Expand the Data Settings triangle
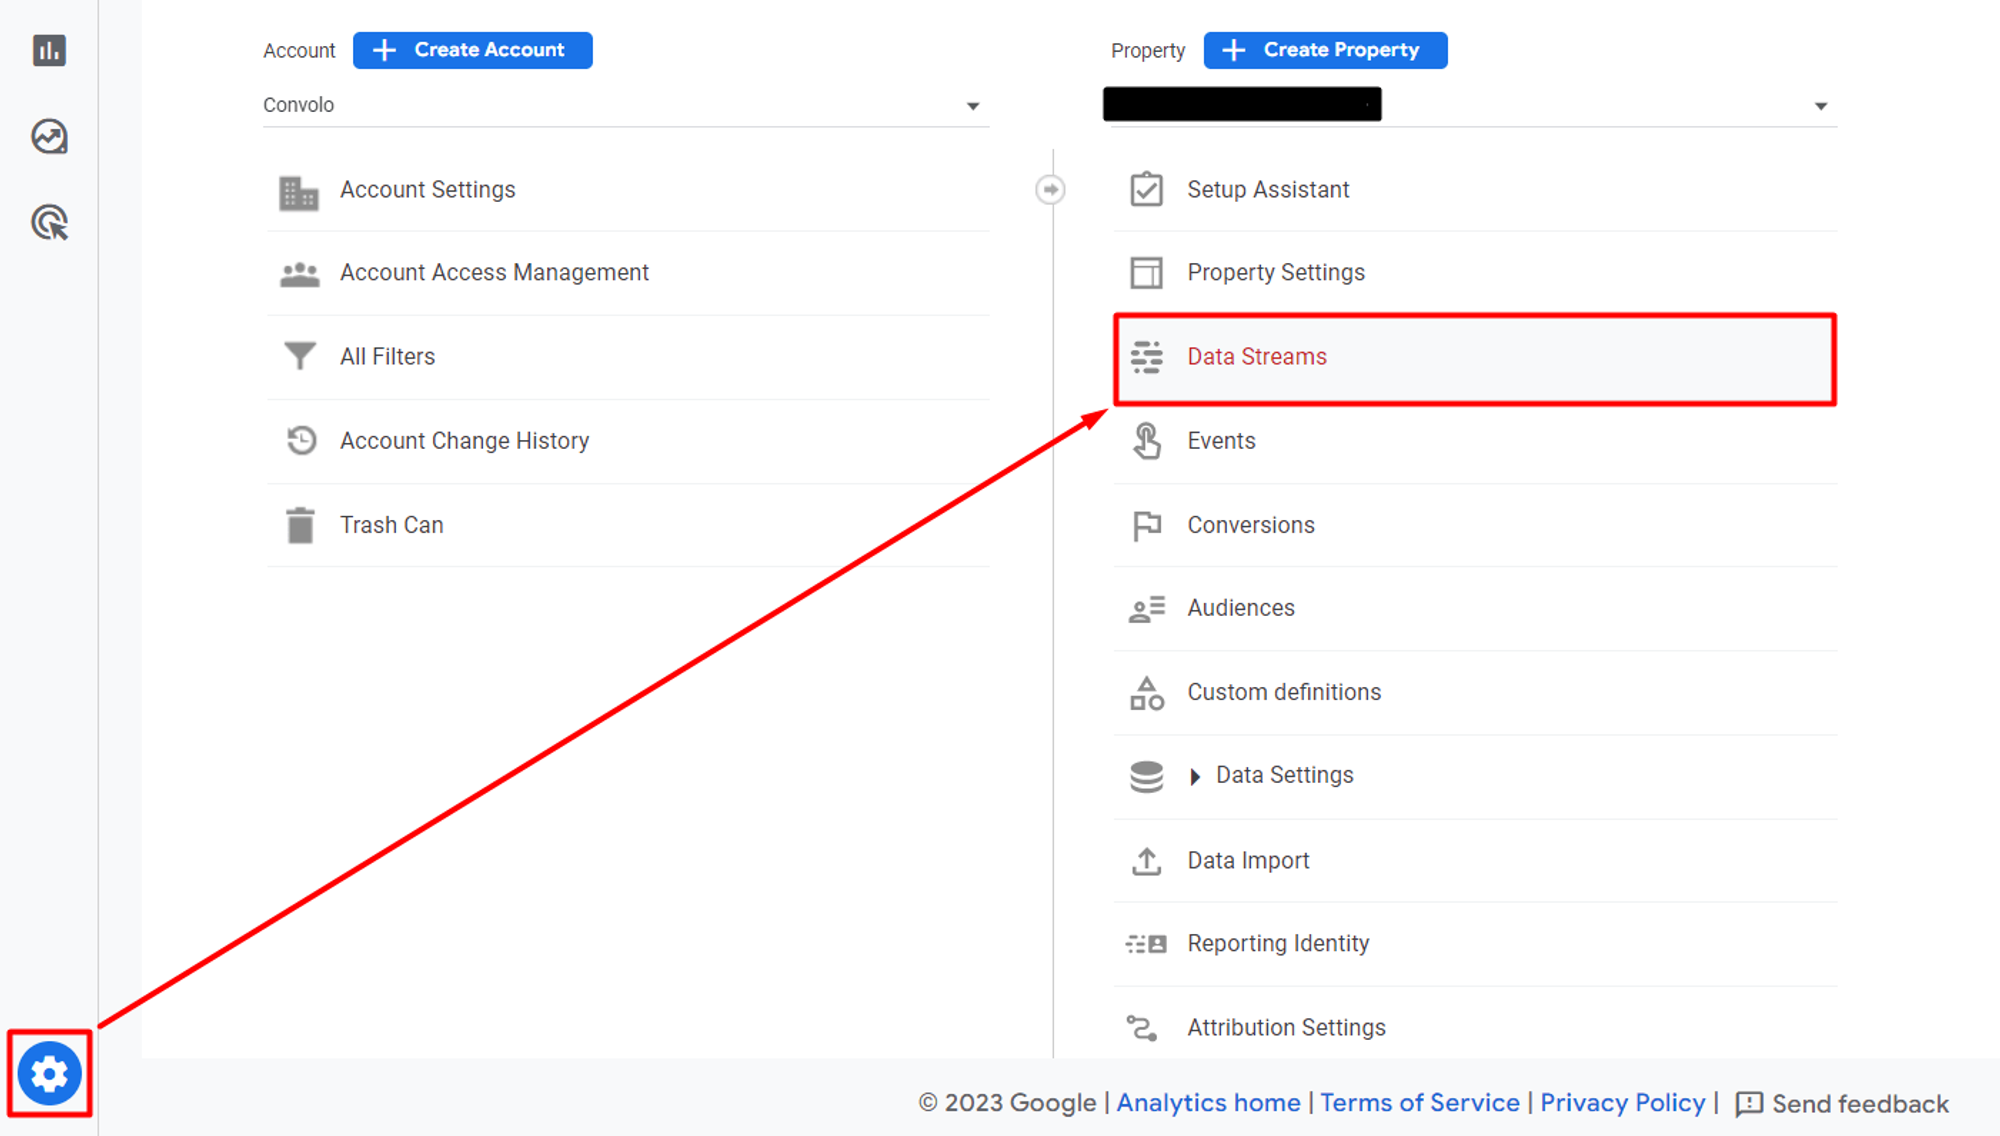The height and width of the screenshot is (1136, 2000). point(1195,777)
